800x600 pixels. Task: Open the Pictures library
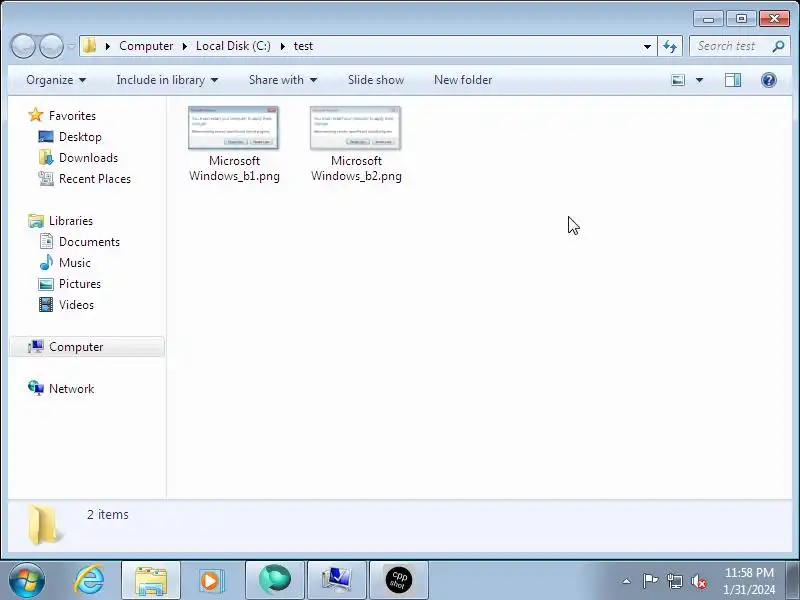point(80,284)
